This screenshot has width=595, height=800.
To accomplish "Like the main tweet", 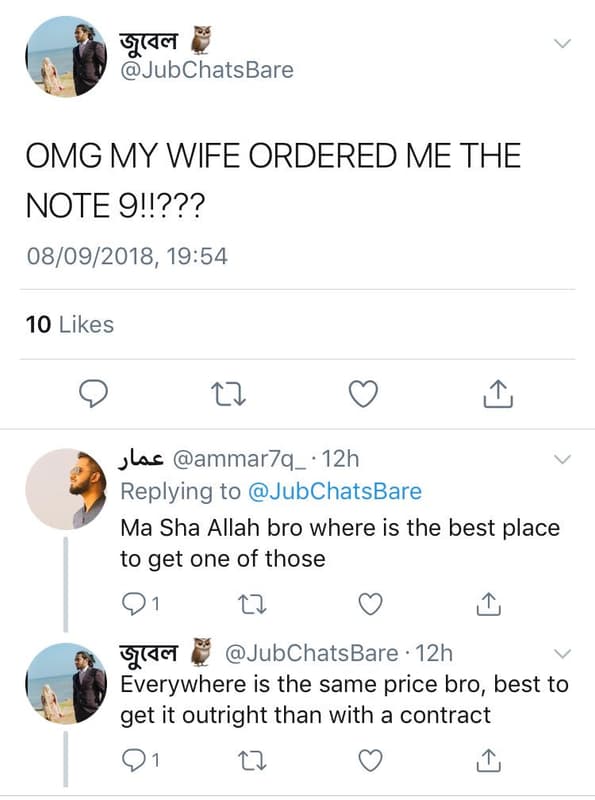I will [363, 394].
